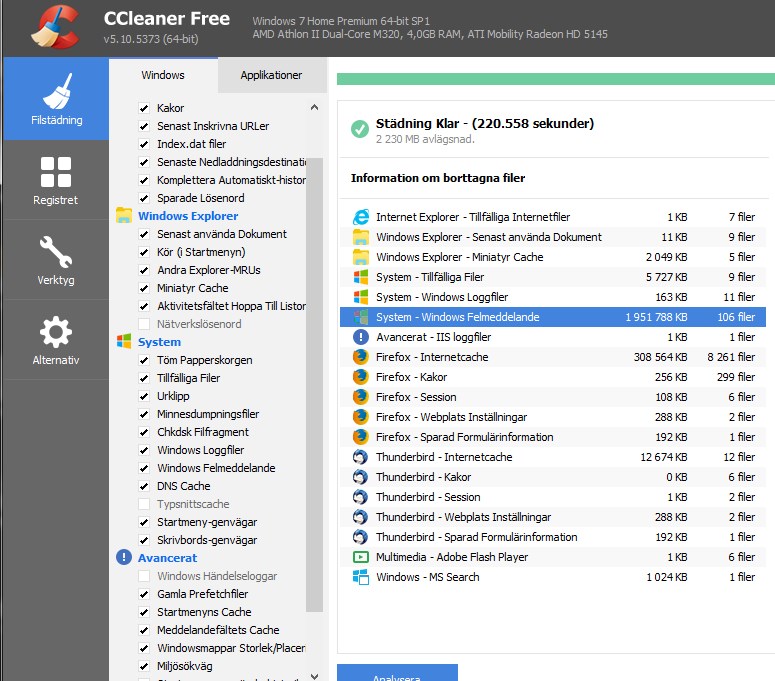This screenshot has width=775, height=681.
Task: Click the Andra Explorer-MRUs option label
Action: coord(209,270)
